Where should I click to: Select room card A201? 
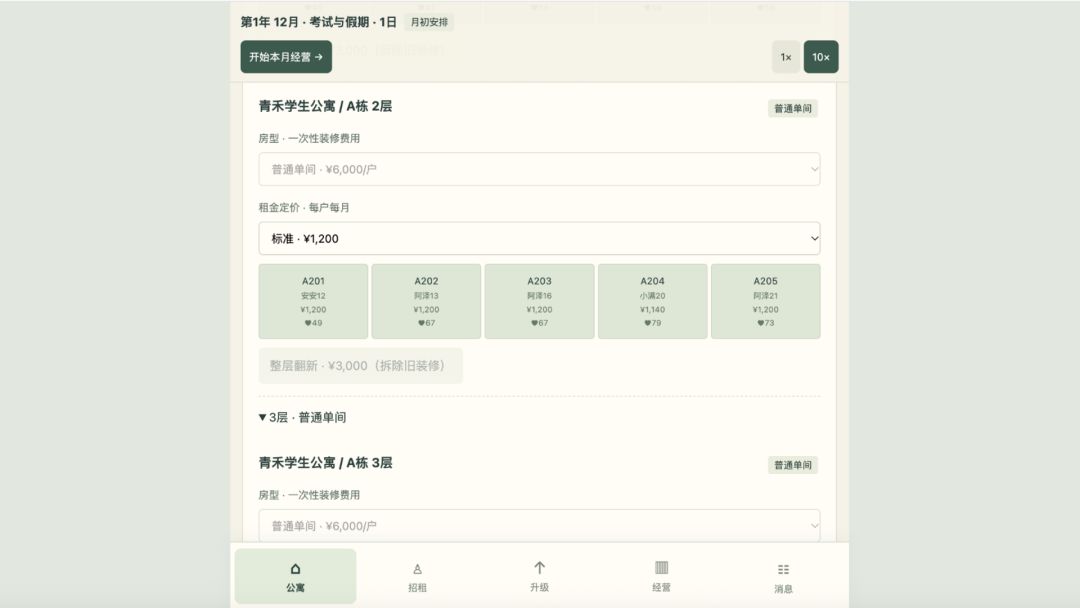pyautogui.click(x=313, y=302)
